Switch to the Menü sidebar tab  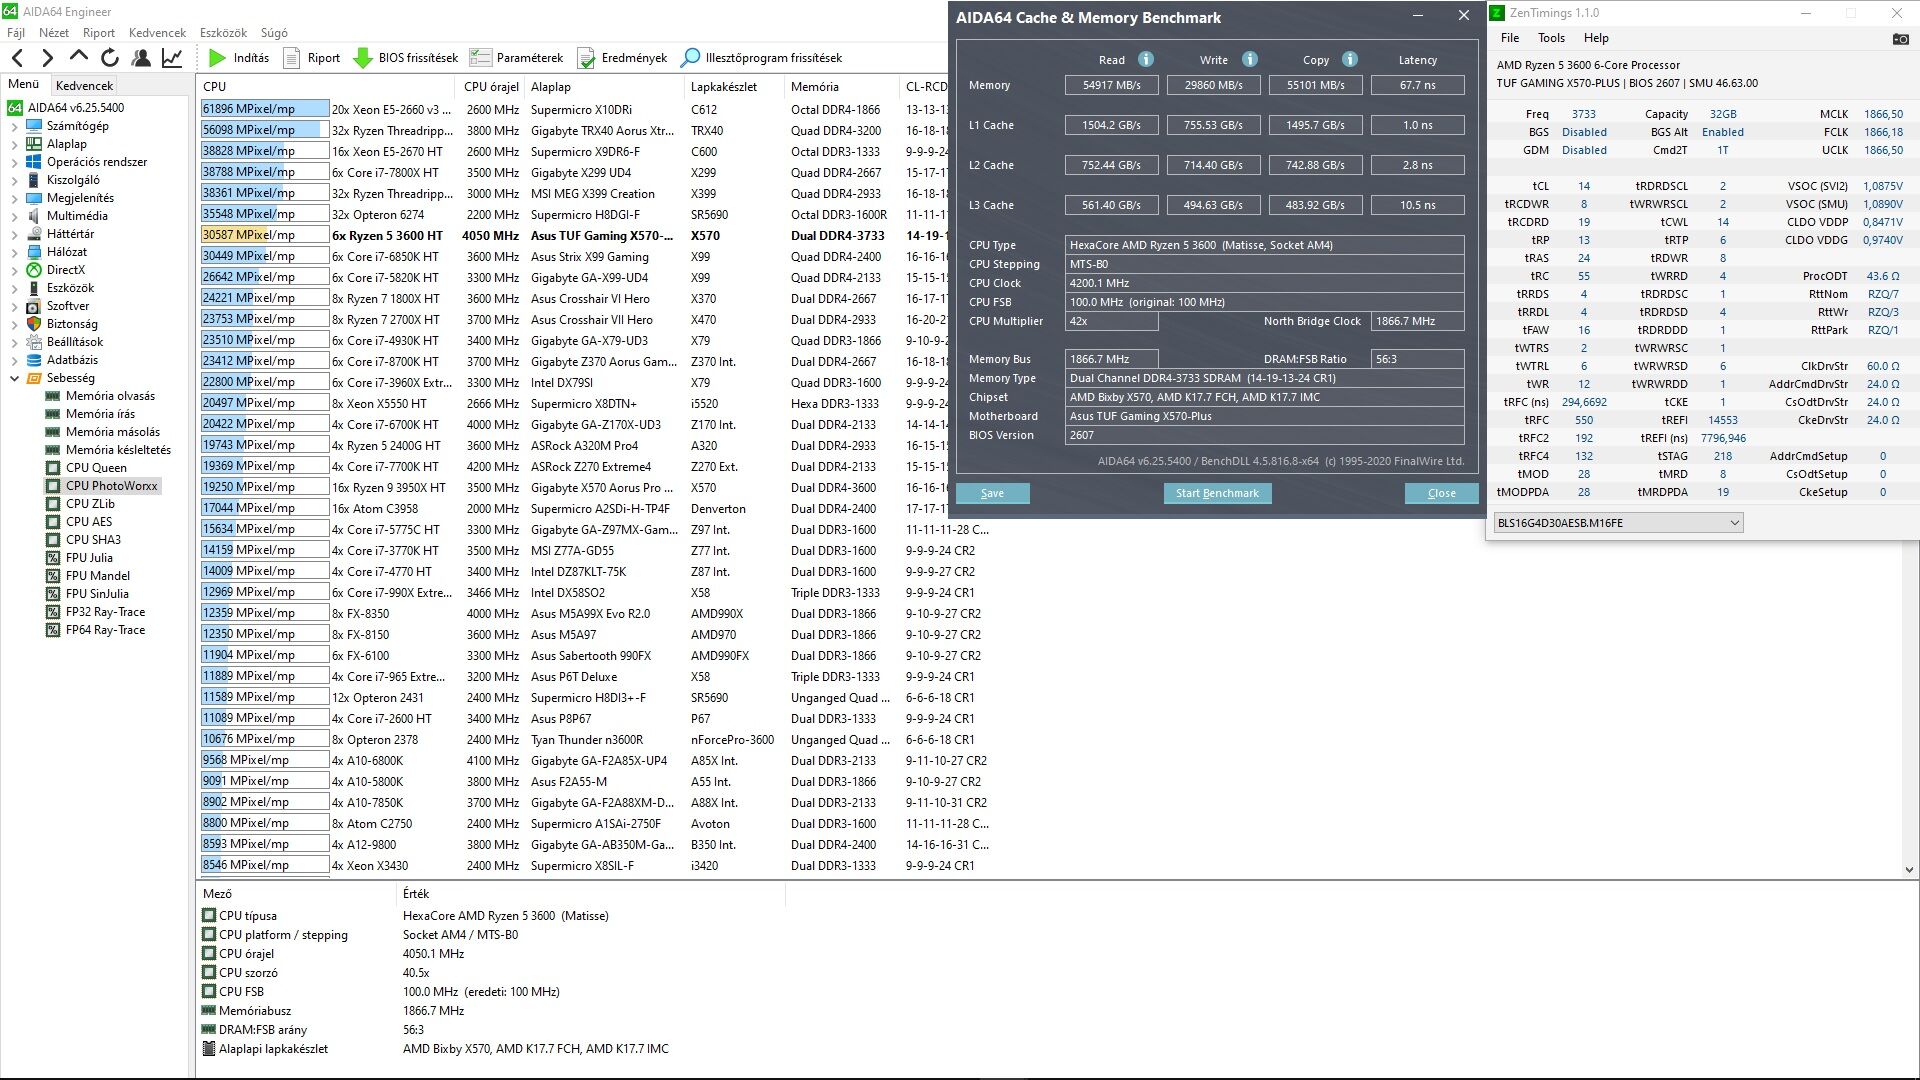(x=24, y=85)
